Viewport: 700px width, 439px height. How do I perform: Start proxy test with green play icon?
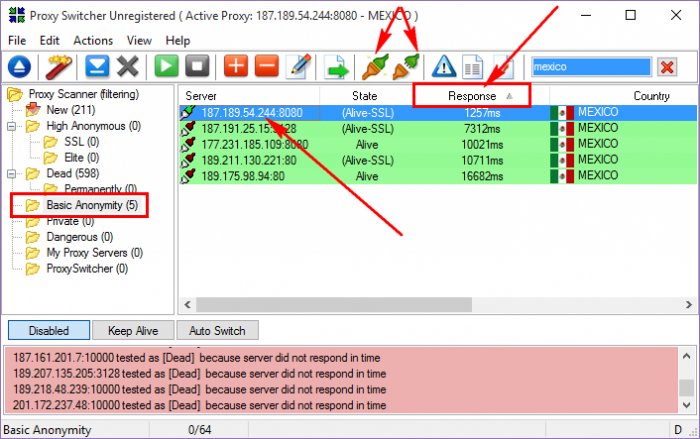tap(166, 67)
